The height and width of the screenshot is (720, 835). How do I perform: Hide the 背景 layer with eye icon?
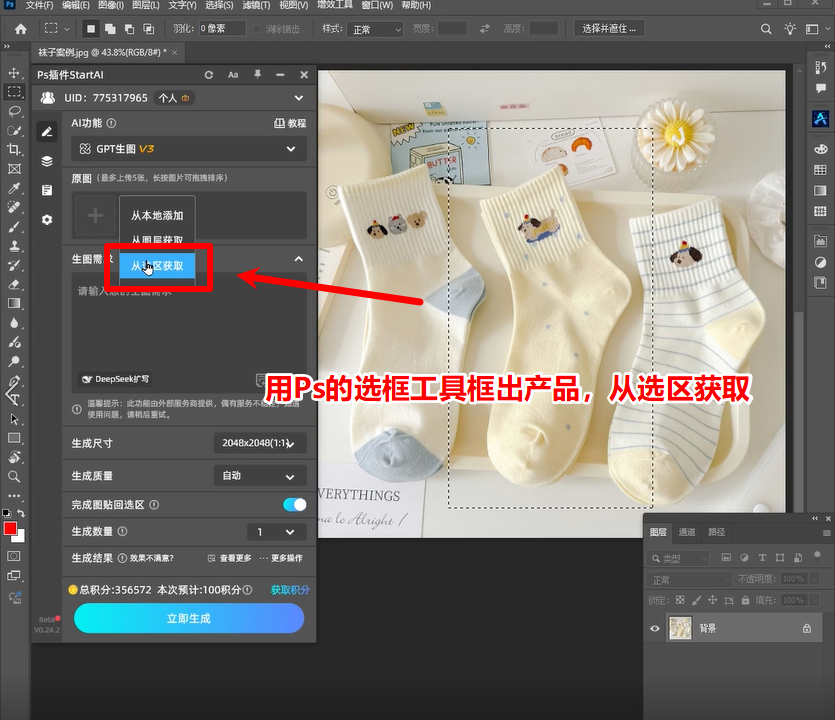point(654,628)
